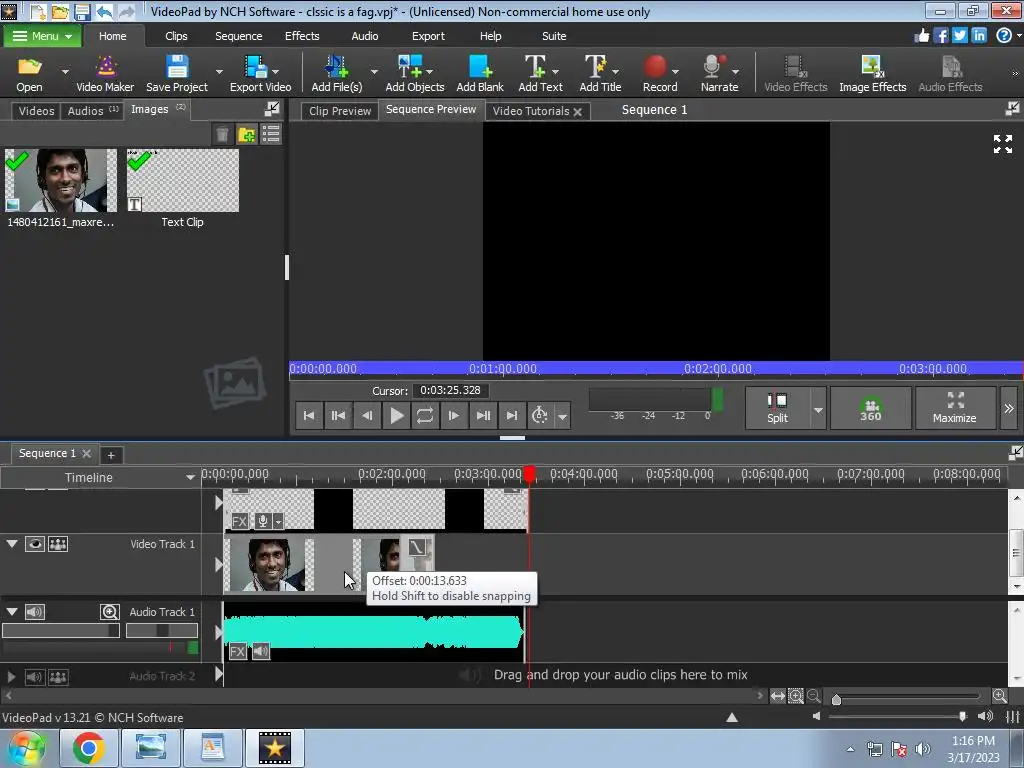Image resolution: width=1024 pixels, height=768 pixels.
Task: Click the Twitter share icon
Action: pyautogui.click(x=959, y=35)
